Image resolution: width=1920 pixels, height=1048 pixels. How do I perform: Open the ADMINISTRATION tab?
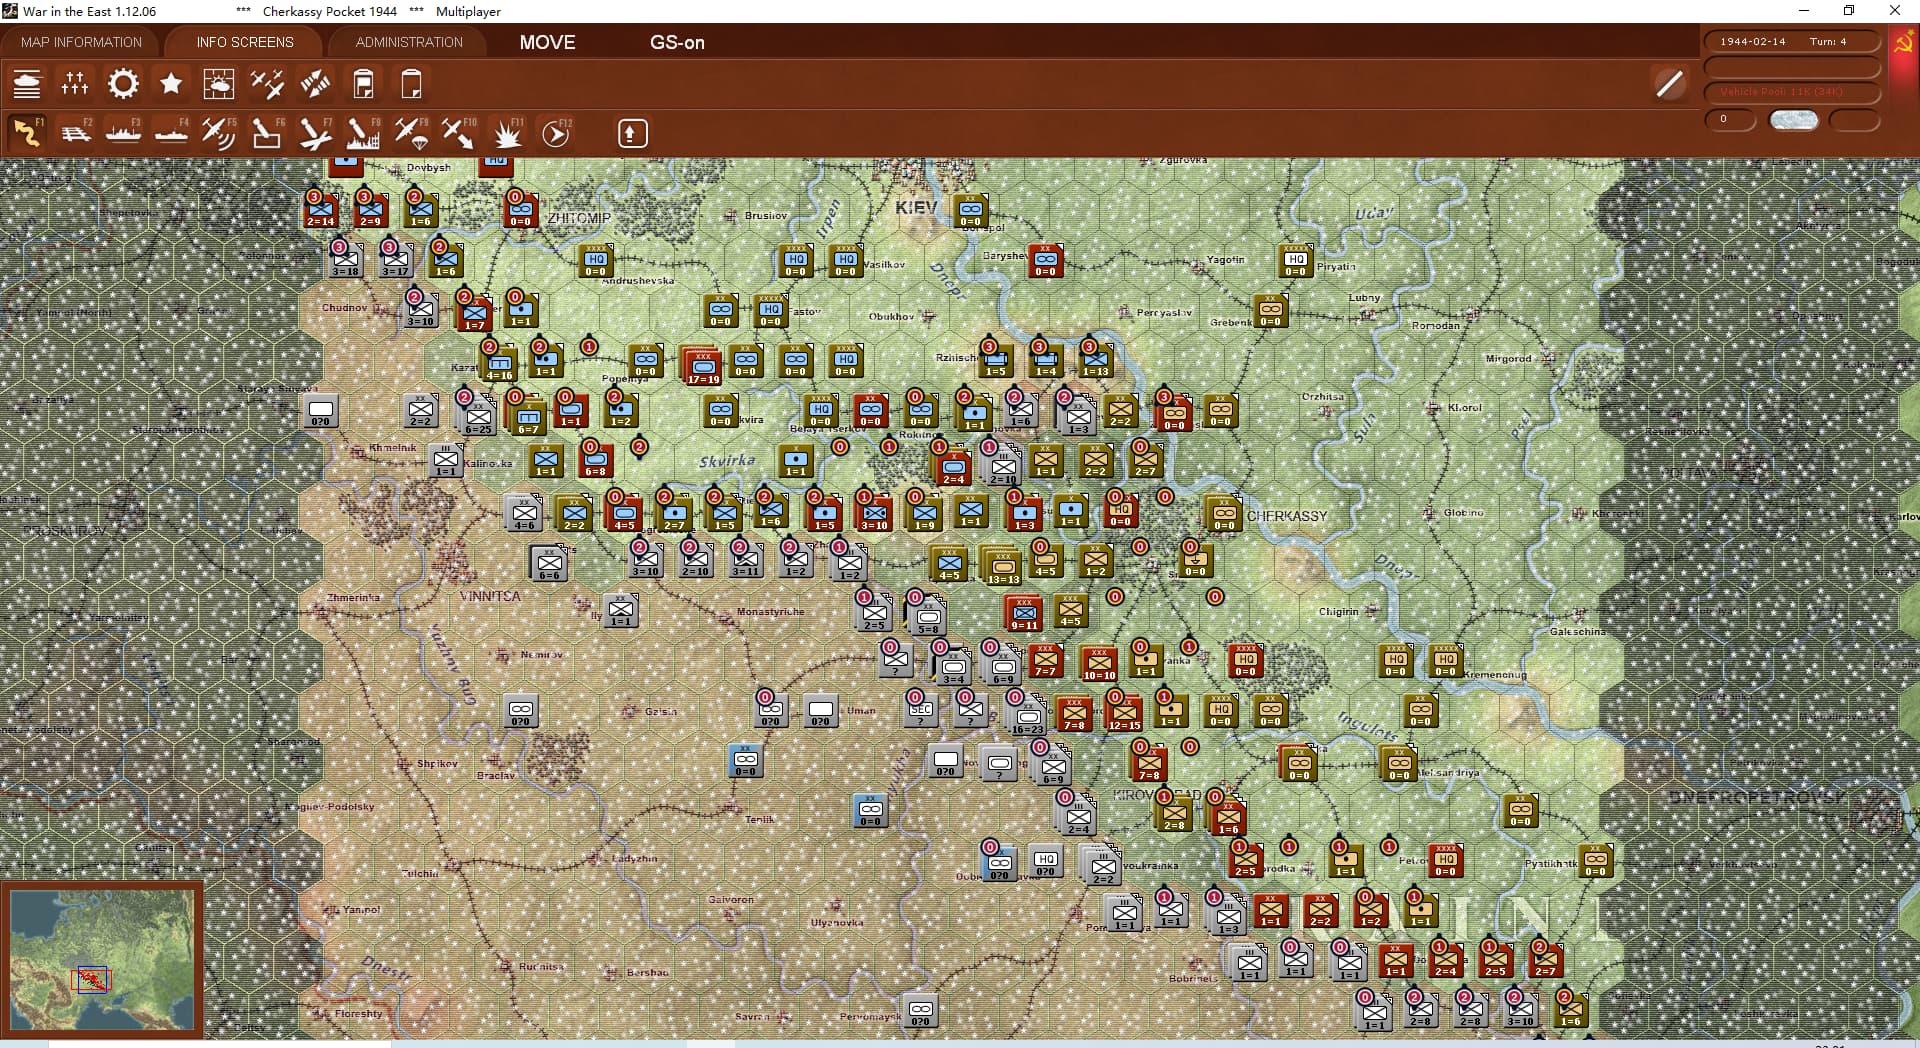[x=409, y=42]
